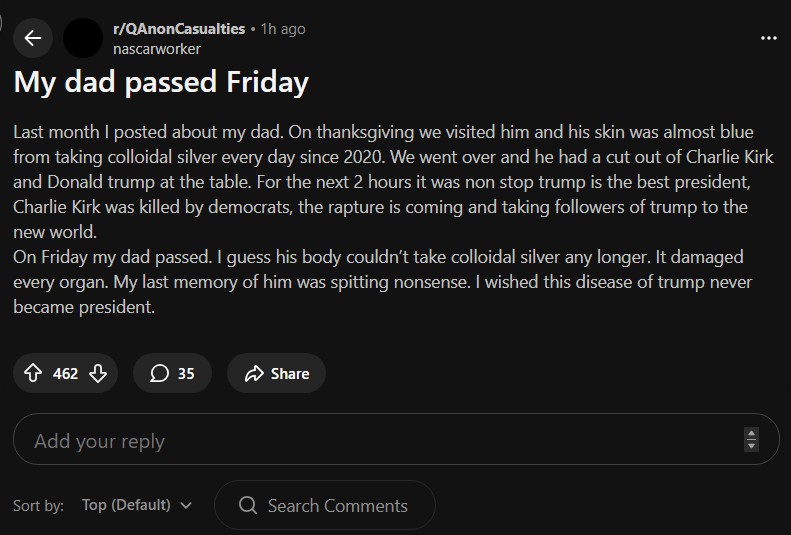Viewport: 791px width, 535px height.
Task: Click into the Search Comments text box
Action: point(338,505)
